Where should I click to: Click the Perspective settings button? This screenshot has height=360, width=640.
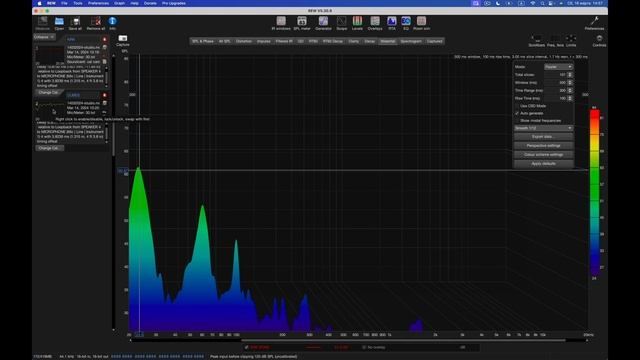543,146
